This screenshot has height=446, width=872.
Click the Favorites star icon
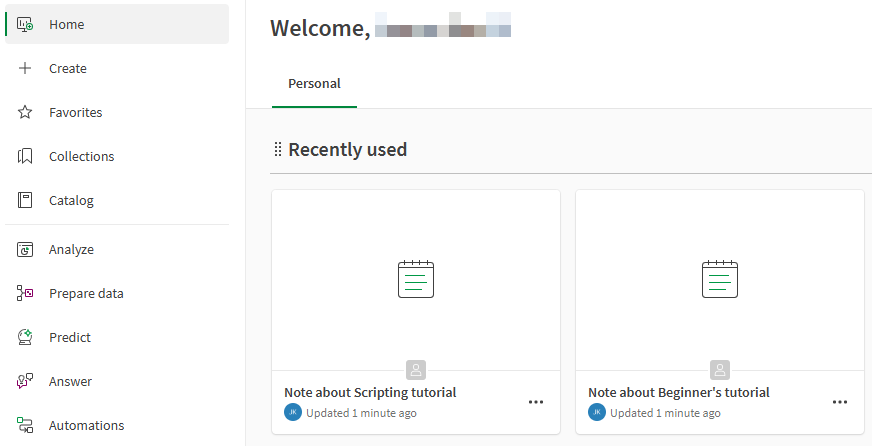tap(26, 112)
